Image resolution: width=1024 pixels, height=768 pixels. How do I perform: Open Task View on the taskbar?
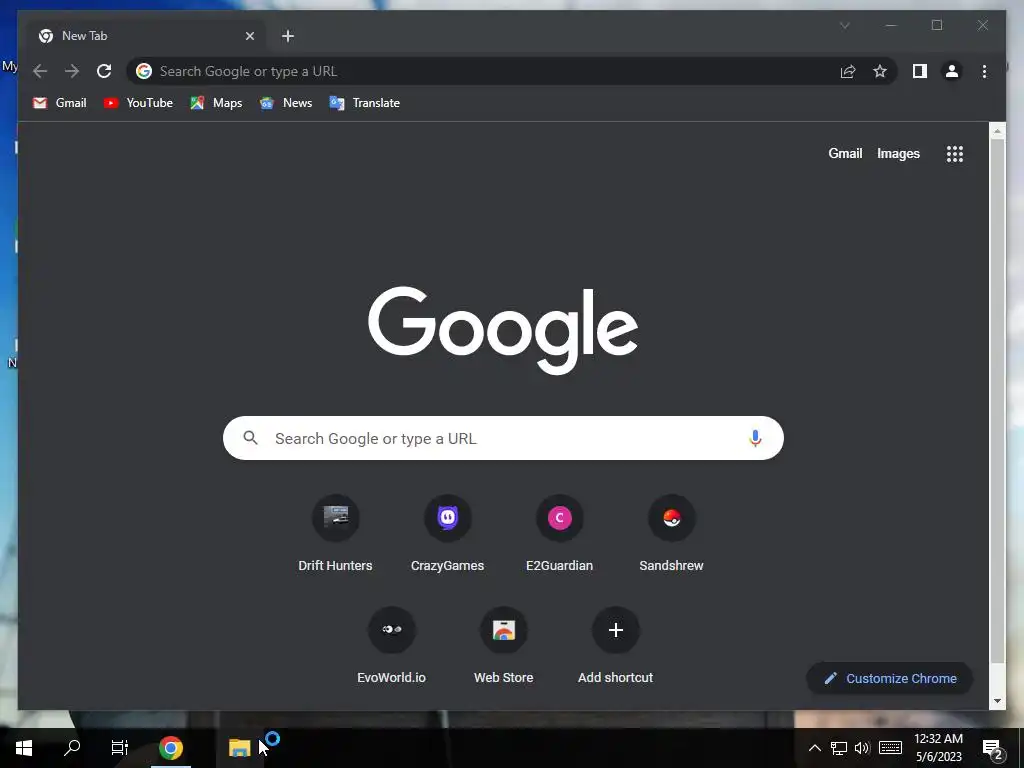coord(120,748)
